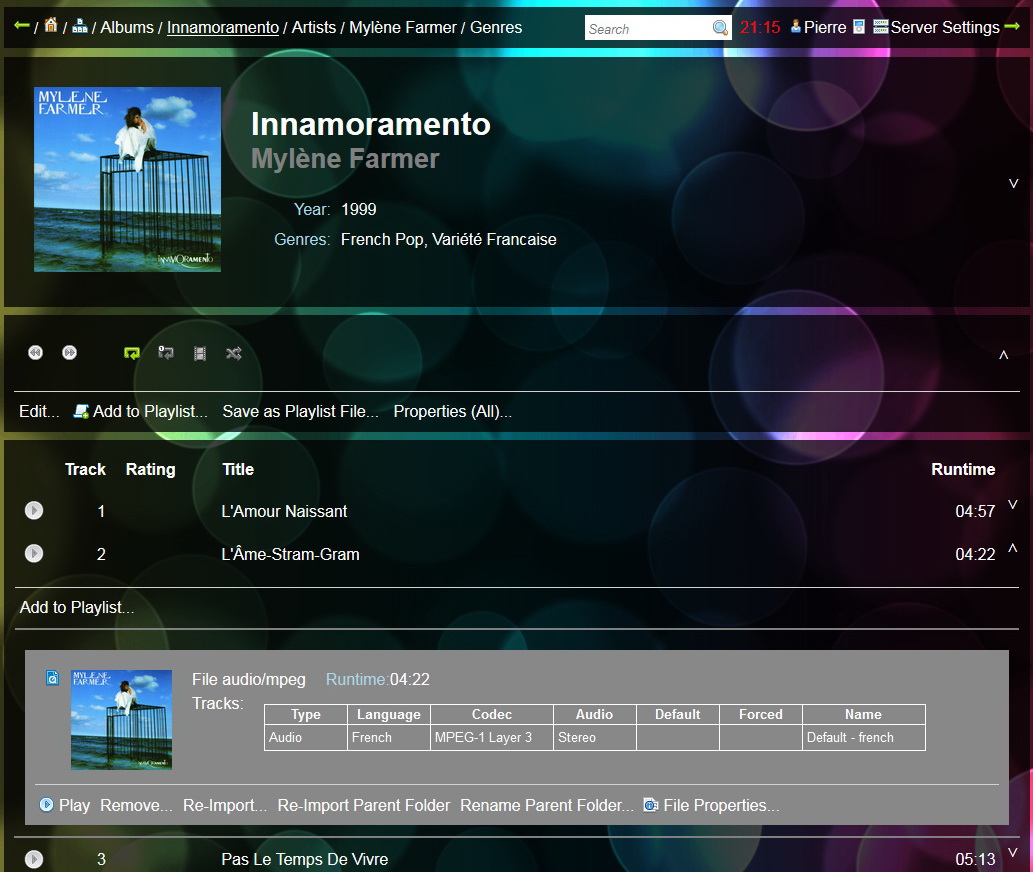Click Edit... for the album
Viewport: 1033px width, 872px height.
40,411
